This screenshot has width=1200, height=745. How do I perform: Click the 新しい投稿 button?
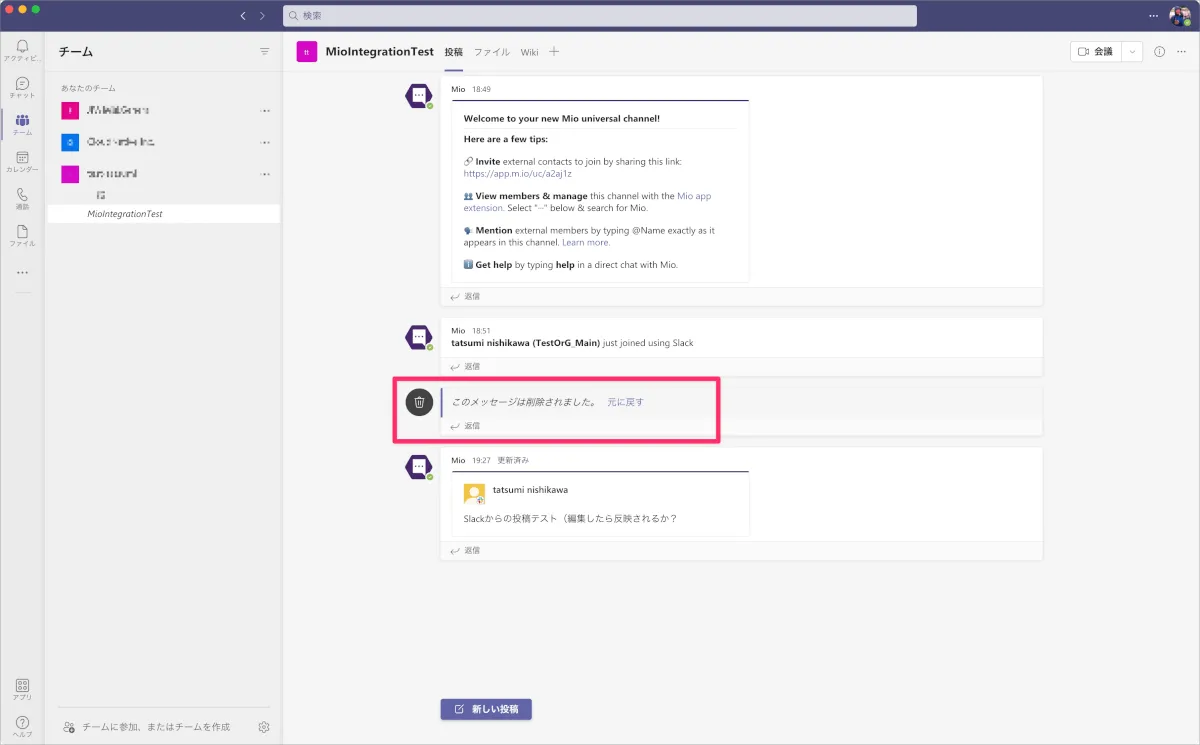pos(486,709)
